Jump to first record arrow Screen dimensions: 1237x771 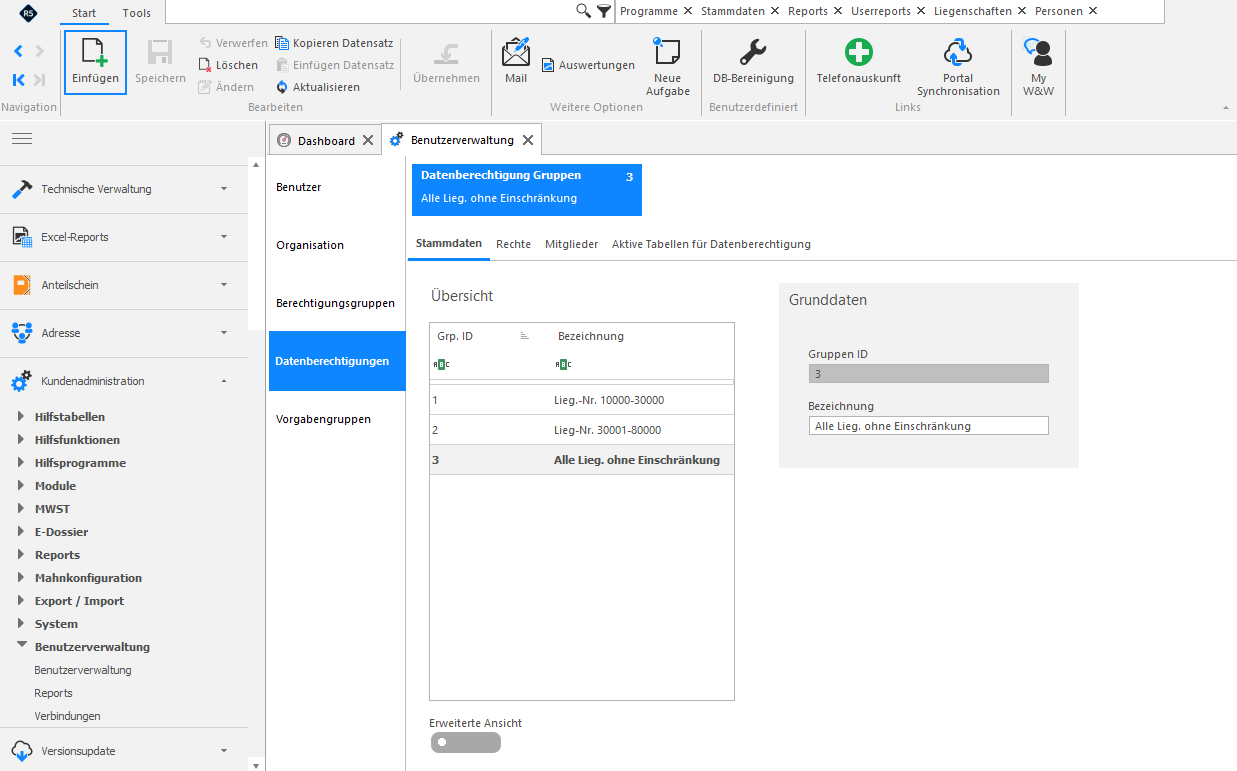pyautogui.click(x=18, y=80)
